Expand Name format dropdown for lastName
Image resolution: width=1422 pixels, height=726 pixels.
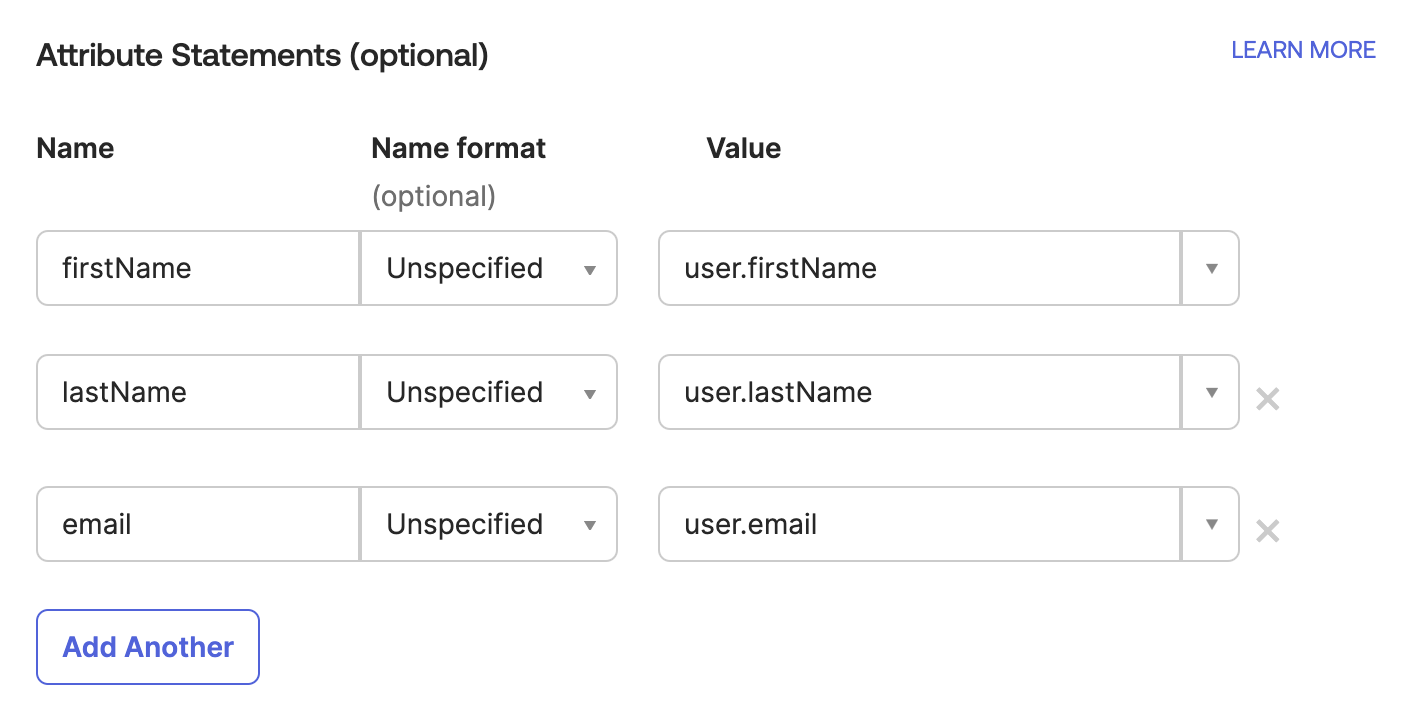tap(489, 392)
